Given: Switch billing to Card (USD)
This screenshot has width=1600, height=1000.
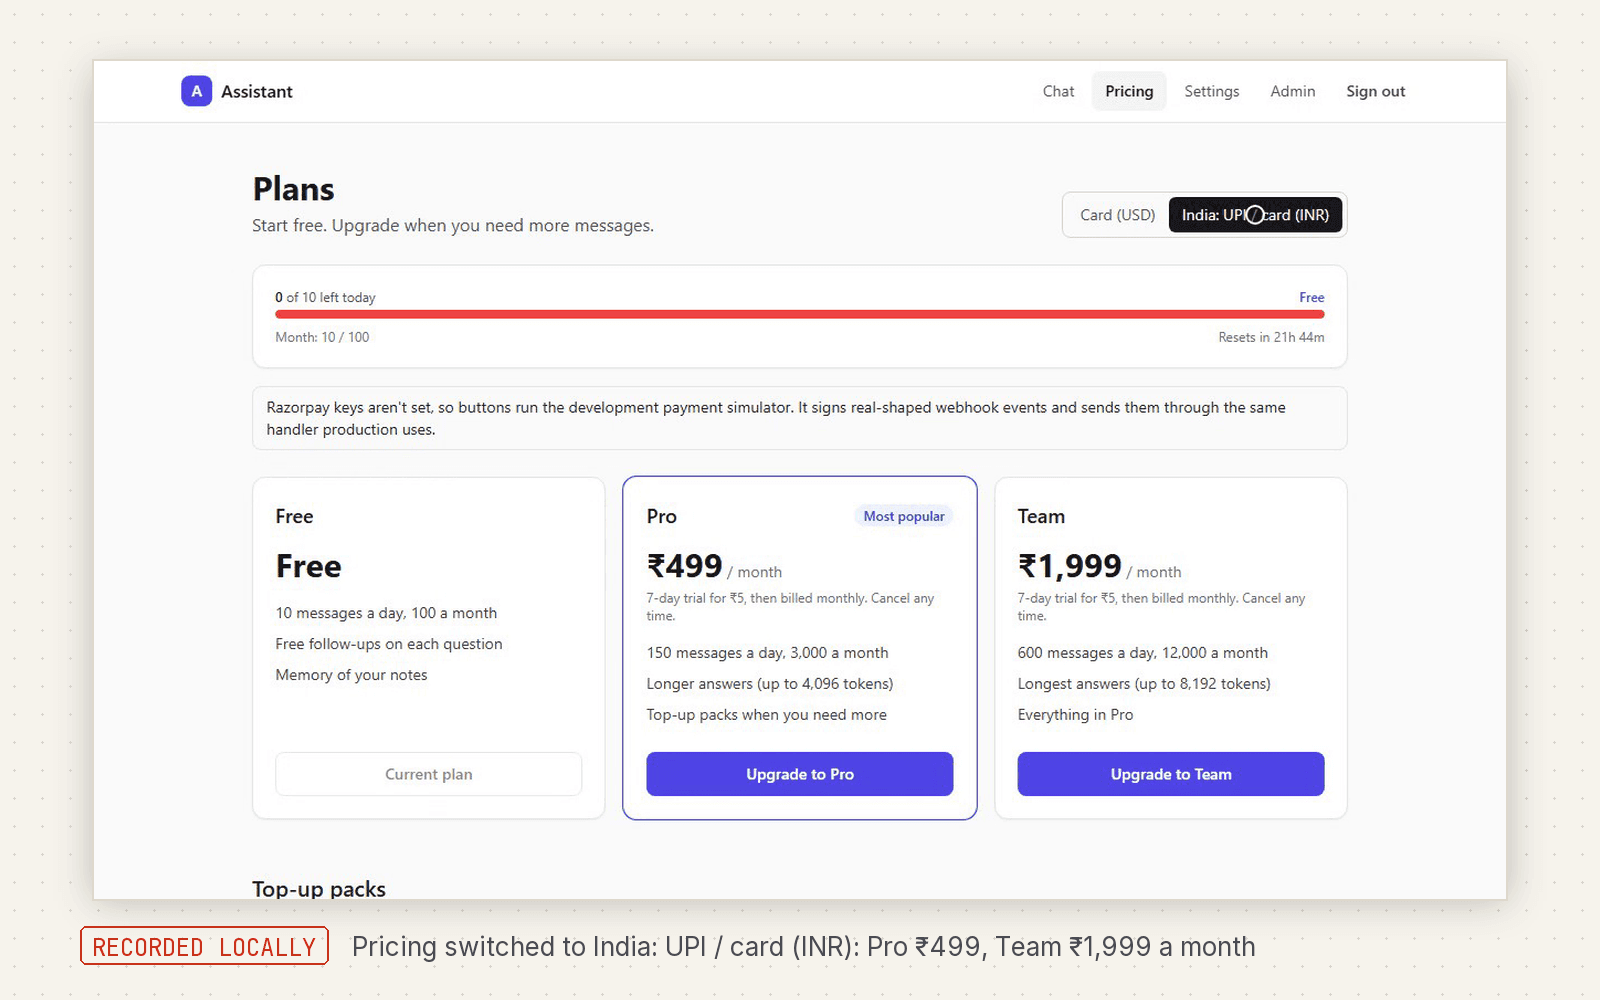Looking at the screenshot, I should (1117, 215).
